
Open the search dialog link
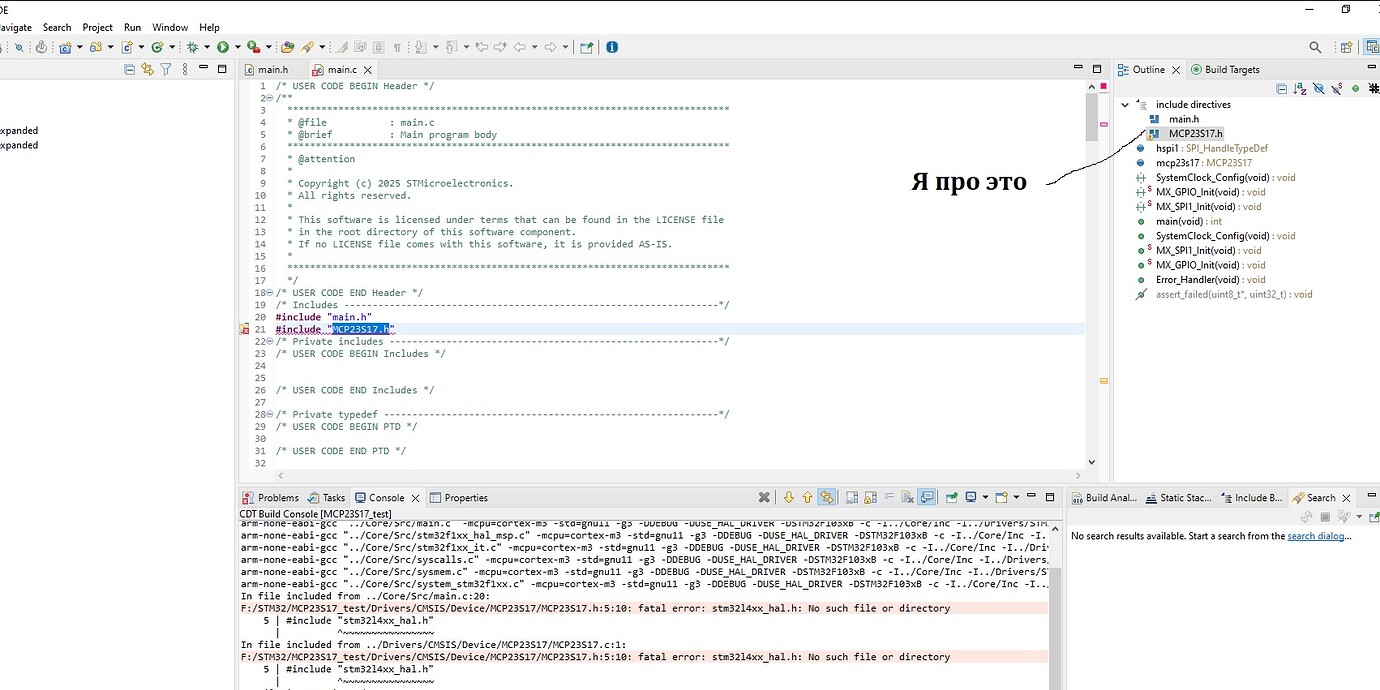pos(1317,536)
